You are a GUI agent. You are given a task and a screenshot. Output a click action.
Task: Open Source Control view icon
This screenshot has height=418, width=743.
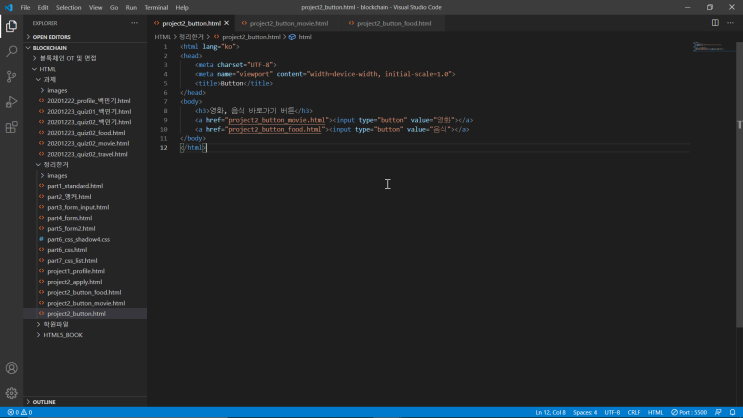[11, 76]
